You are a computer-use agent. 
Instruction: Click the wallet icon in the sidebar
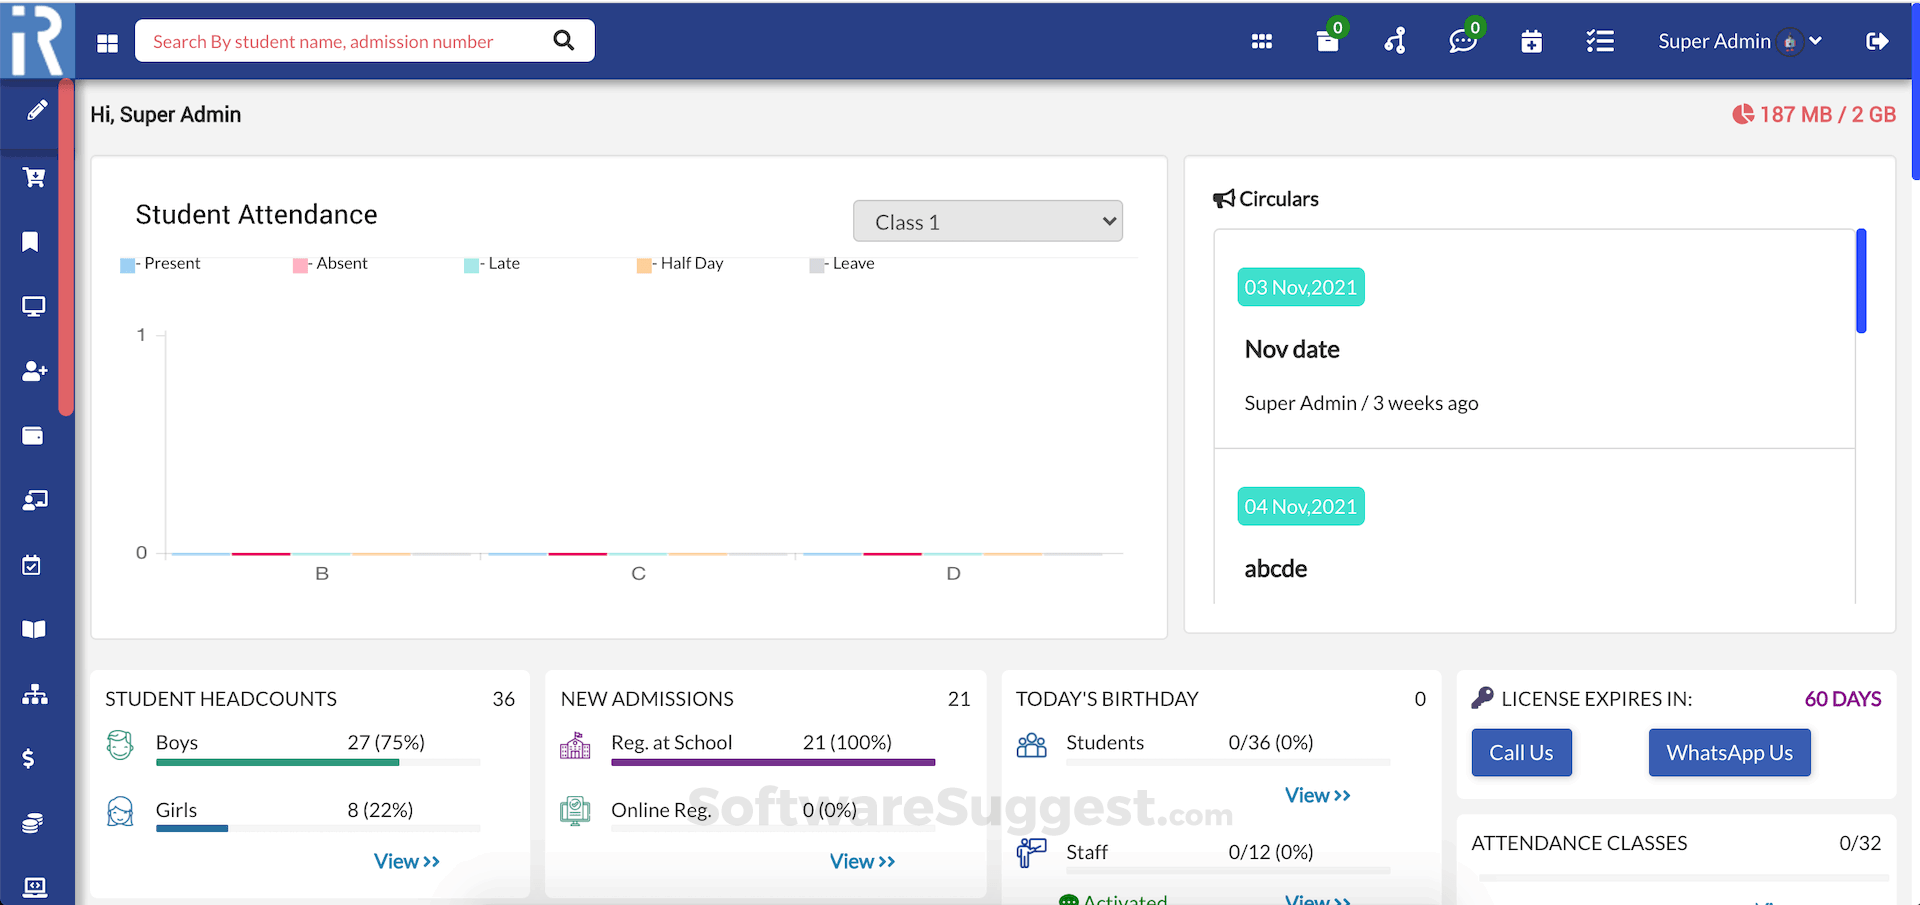point(34,436)
